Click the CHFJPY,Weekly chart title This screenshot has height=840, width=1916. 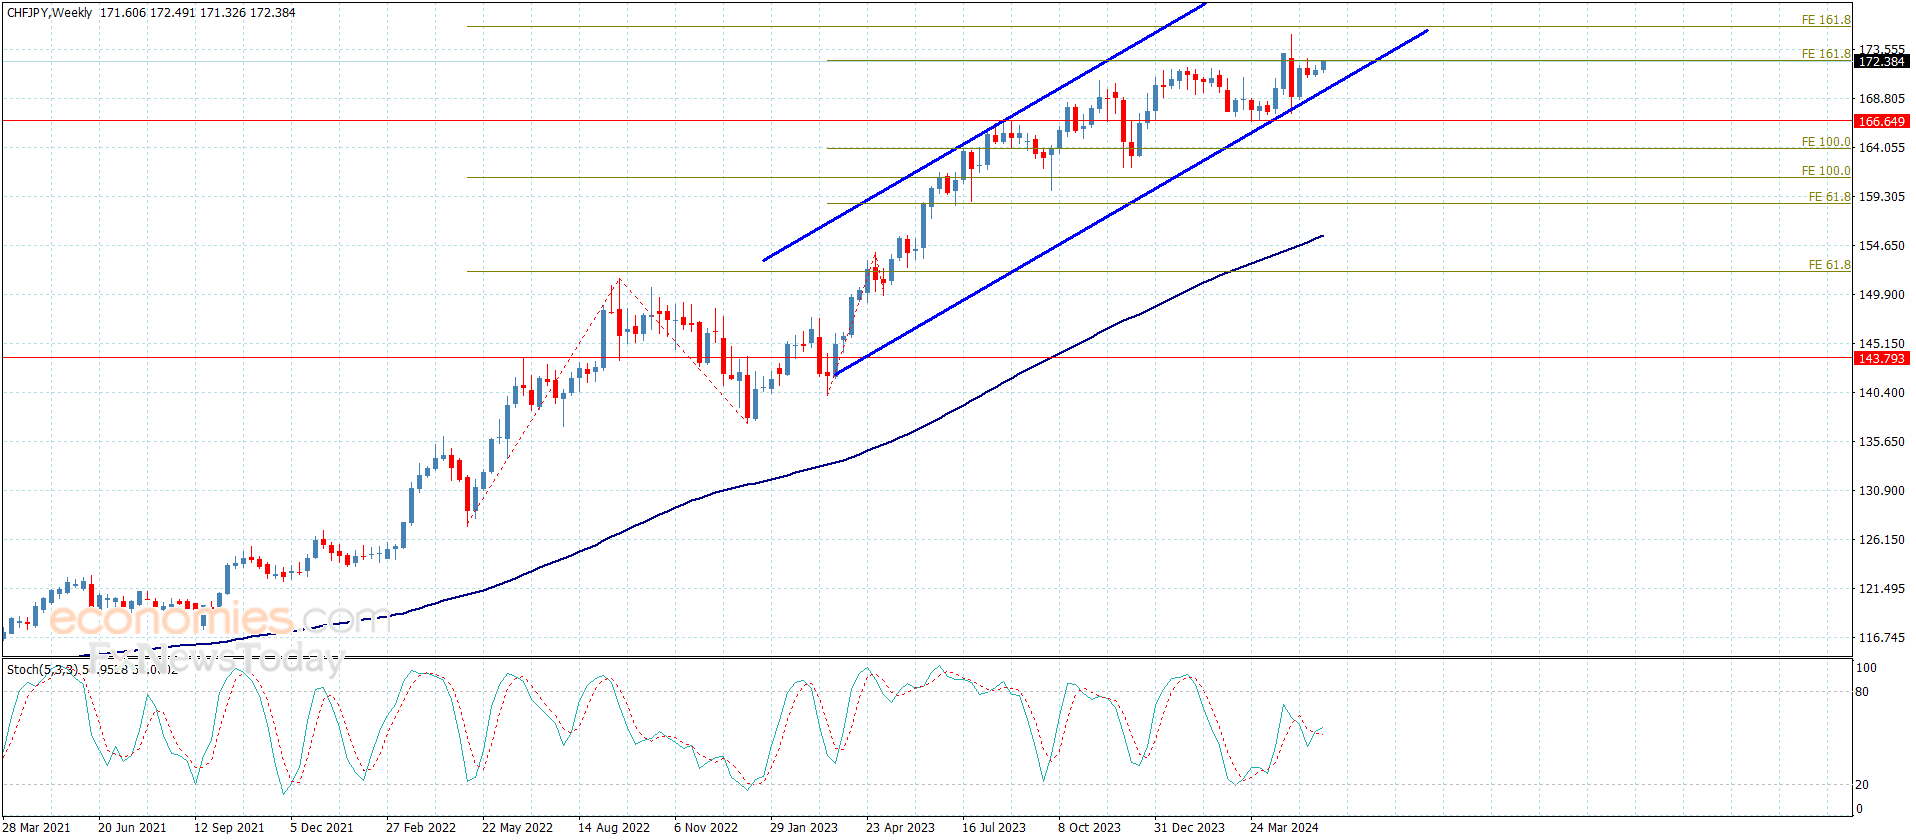click(50, 13)
